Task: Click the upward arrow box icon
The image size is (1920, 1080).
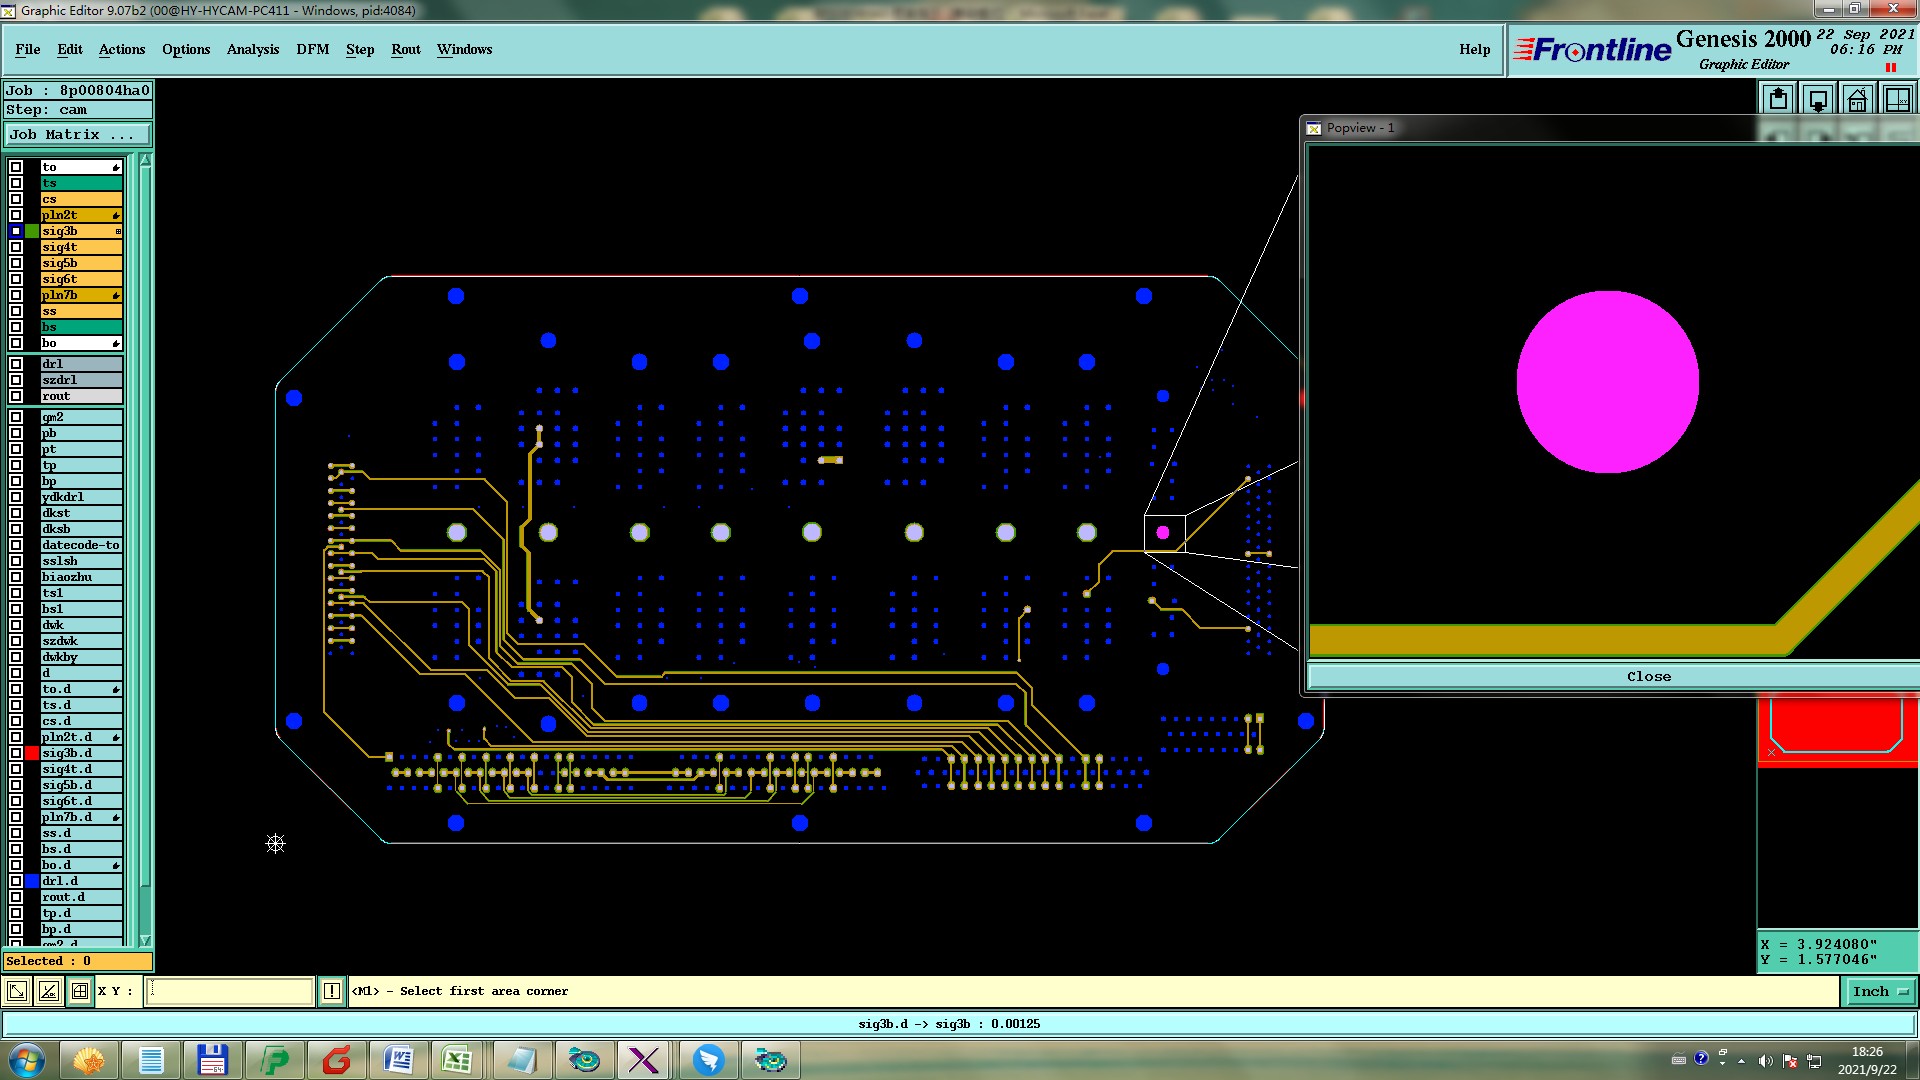Action: 1778,100
